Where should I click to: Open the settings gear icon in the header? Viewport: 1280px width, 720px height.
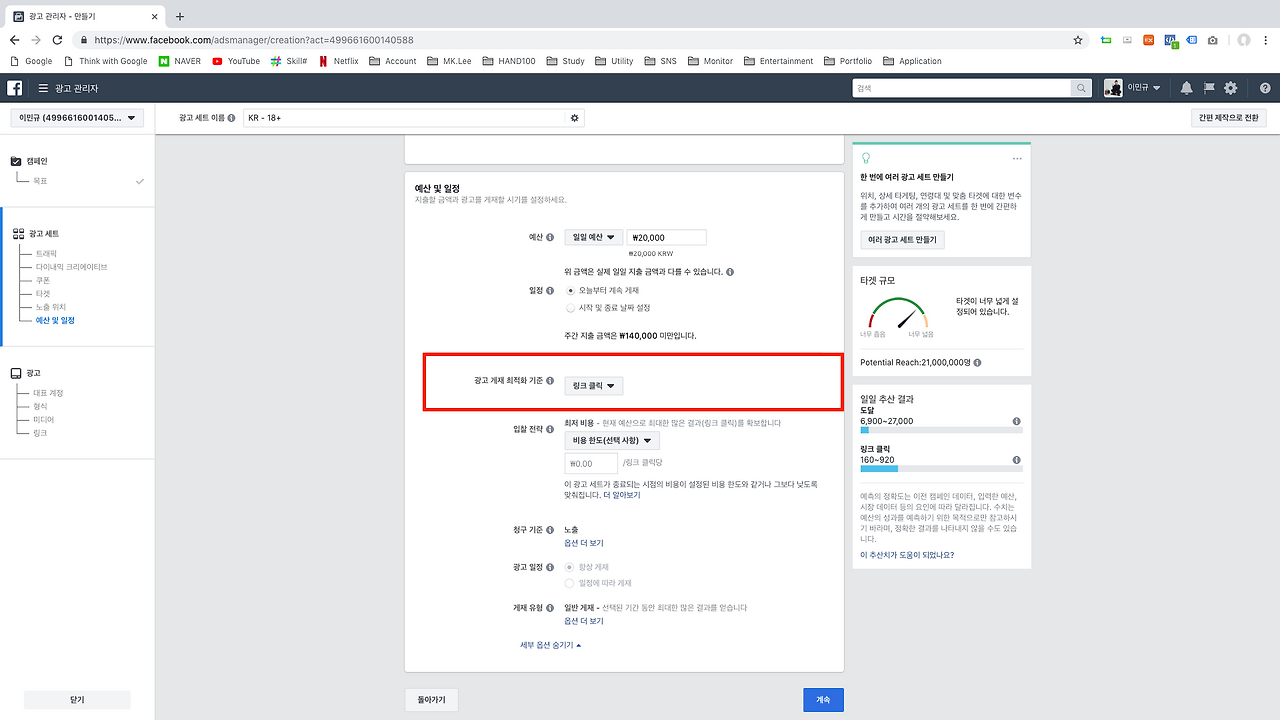1229,88
